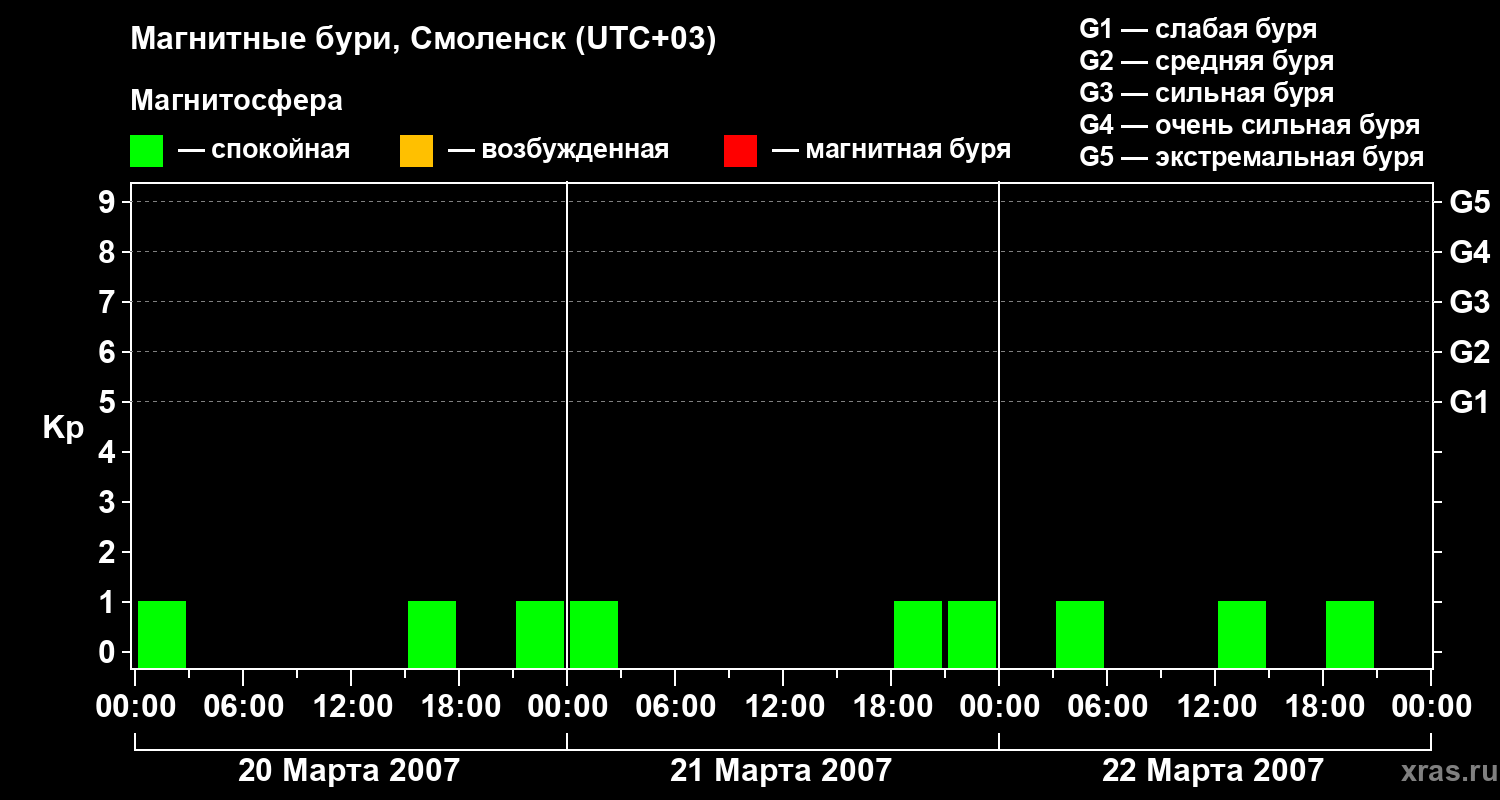
Task: Click the 21 March bar for 21:00–00:00
Action: click(972, 634)
